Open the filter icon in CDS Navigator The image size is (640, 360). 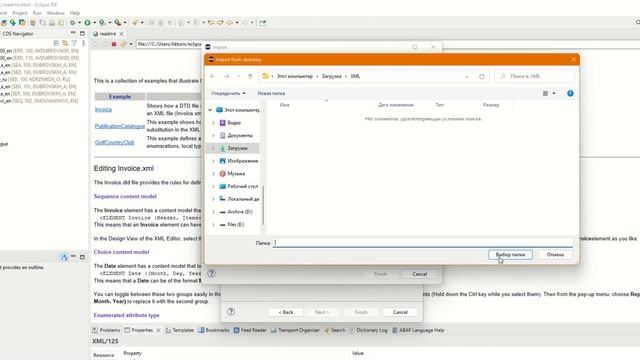74,43
